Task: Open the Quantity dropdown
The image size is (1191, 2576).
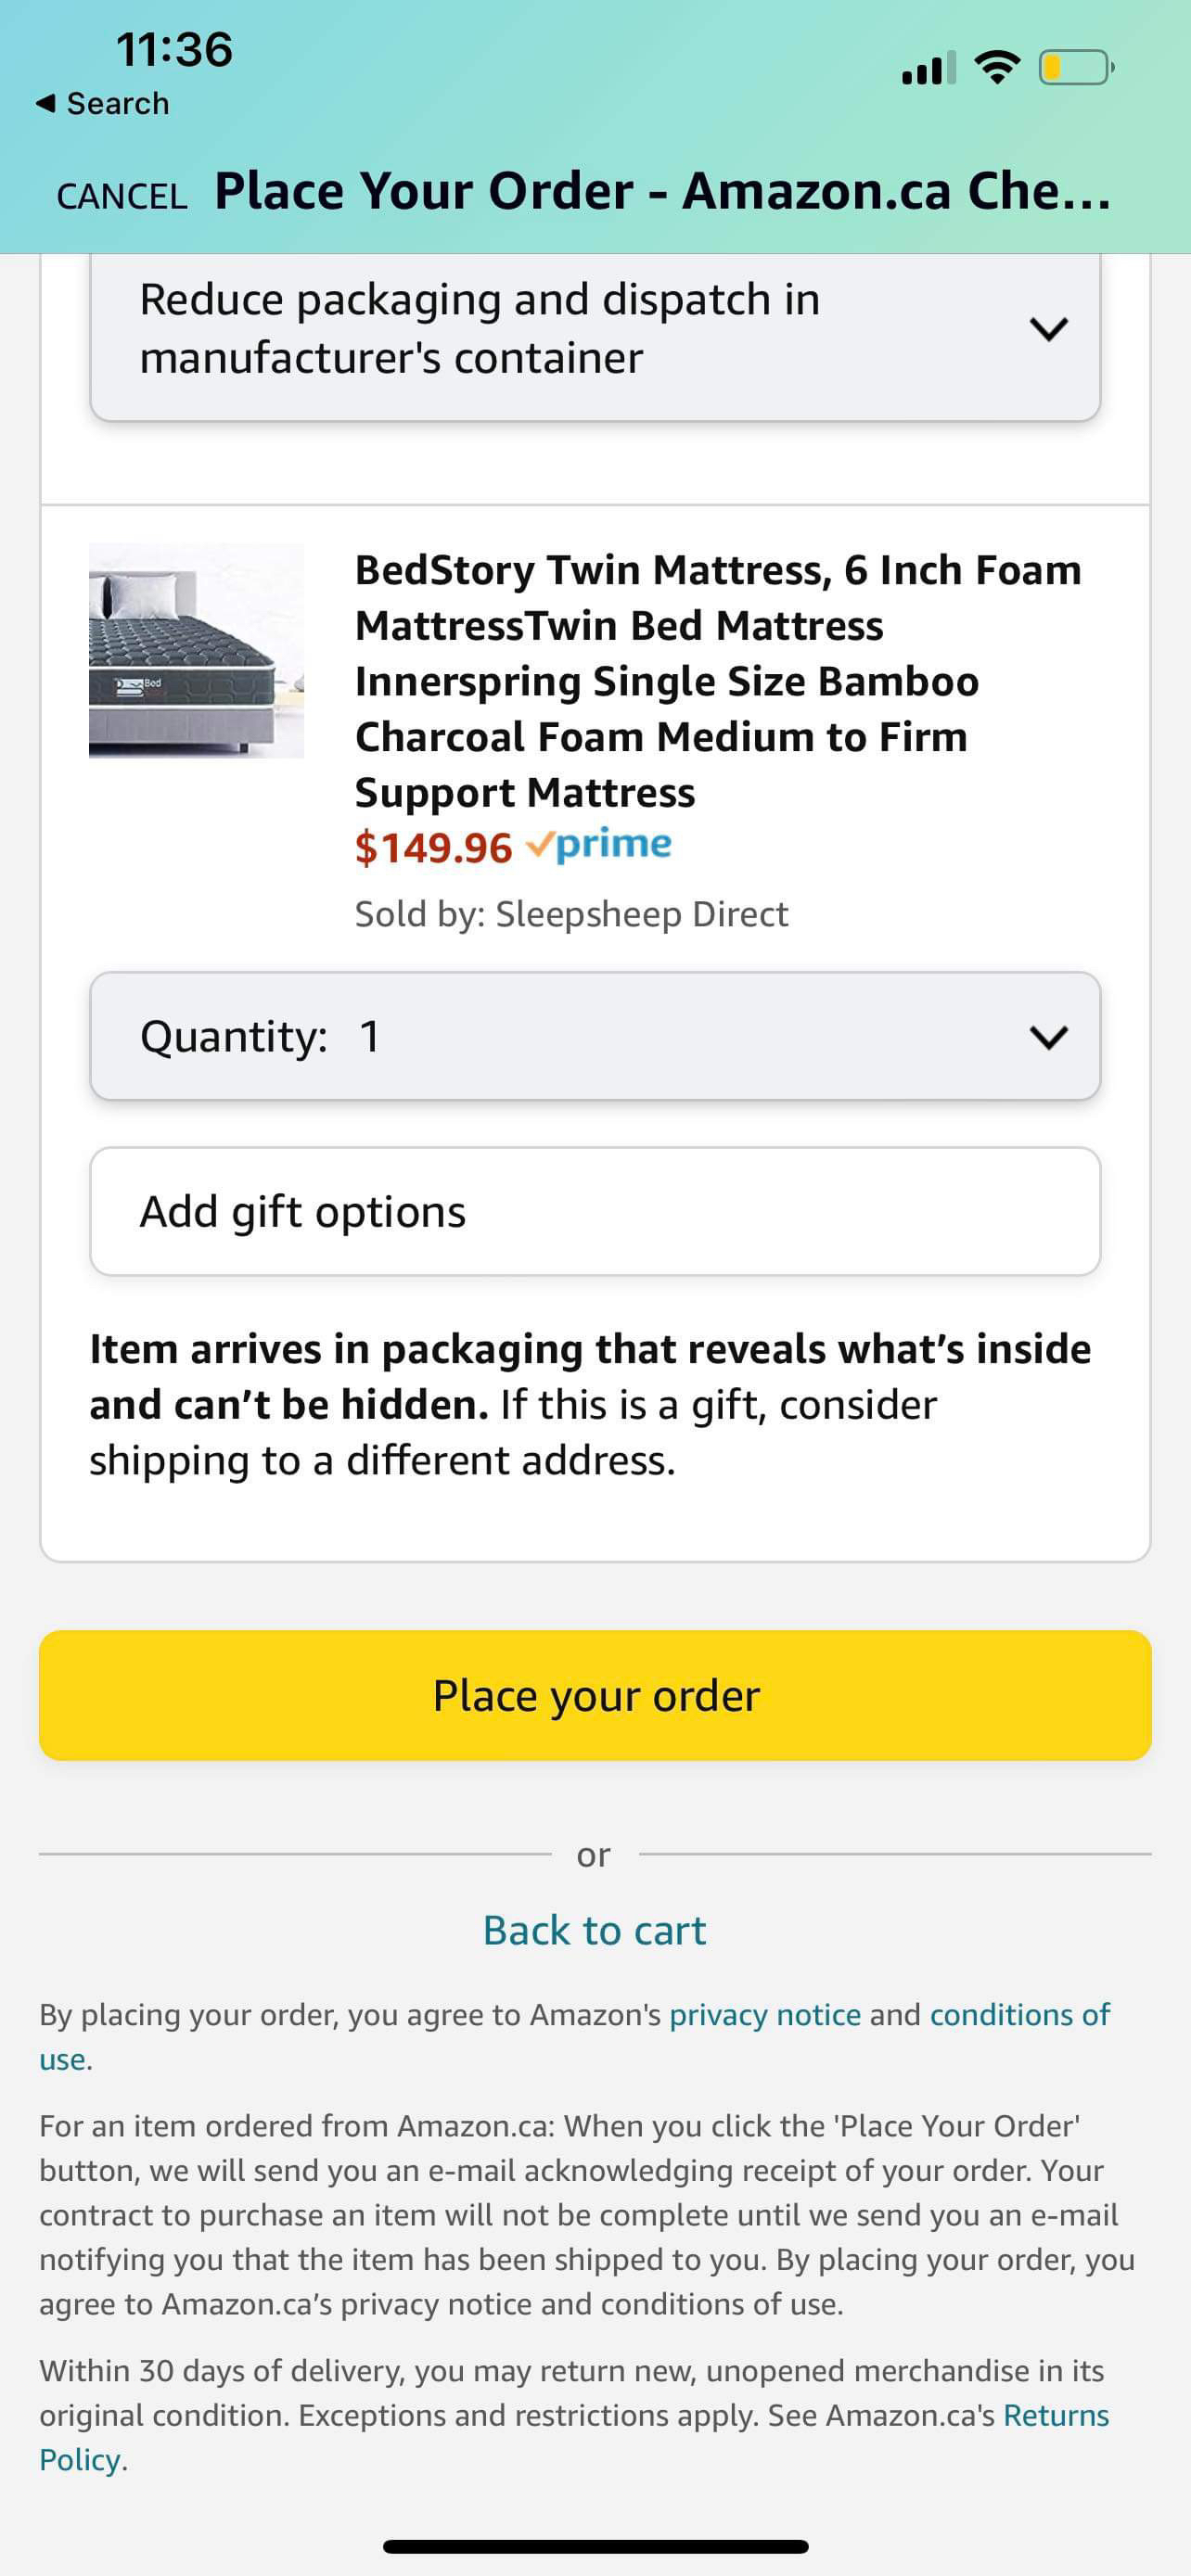Action: [595, 1036]
